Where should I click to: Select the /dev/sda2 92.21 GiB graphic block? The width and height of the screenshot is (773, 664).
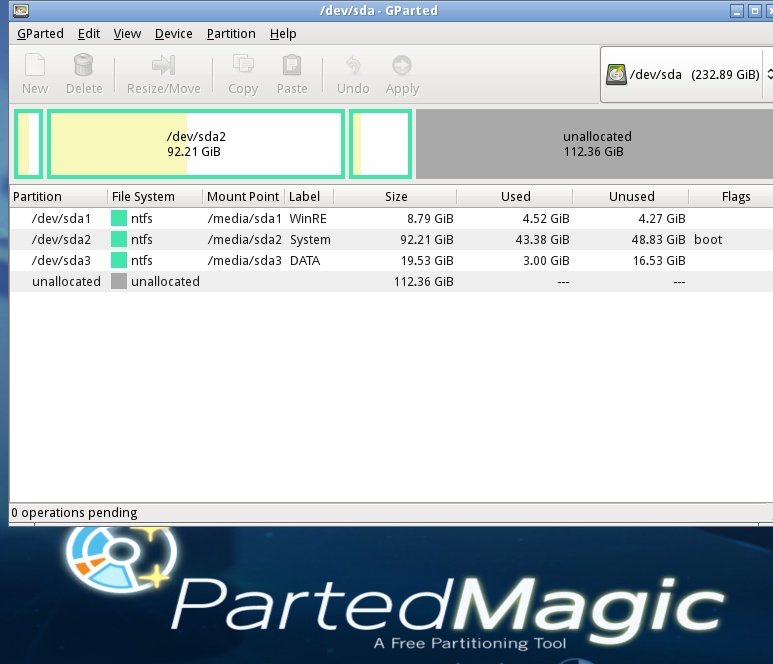(196, 144)
